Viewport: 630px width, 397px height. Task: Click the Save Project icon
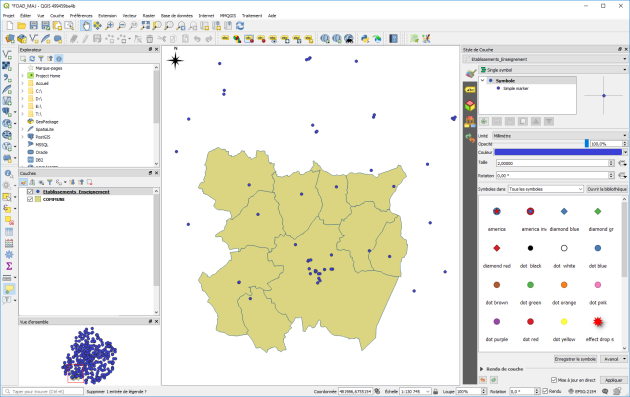pos(33,26)
